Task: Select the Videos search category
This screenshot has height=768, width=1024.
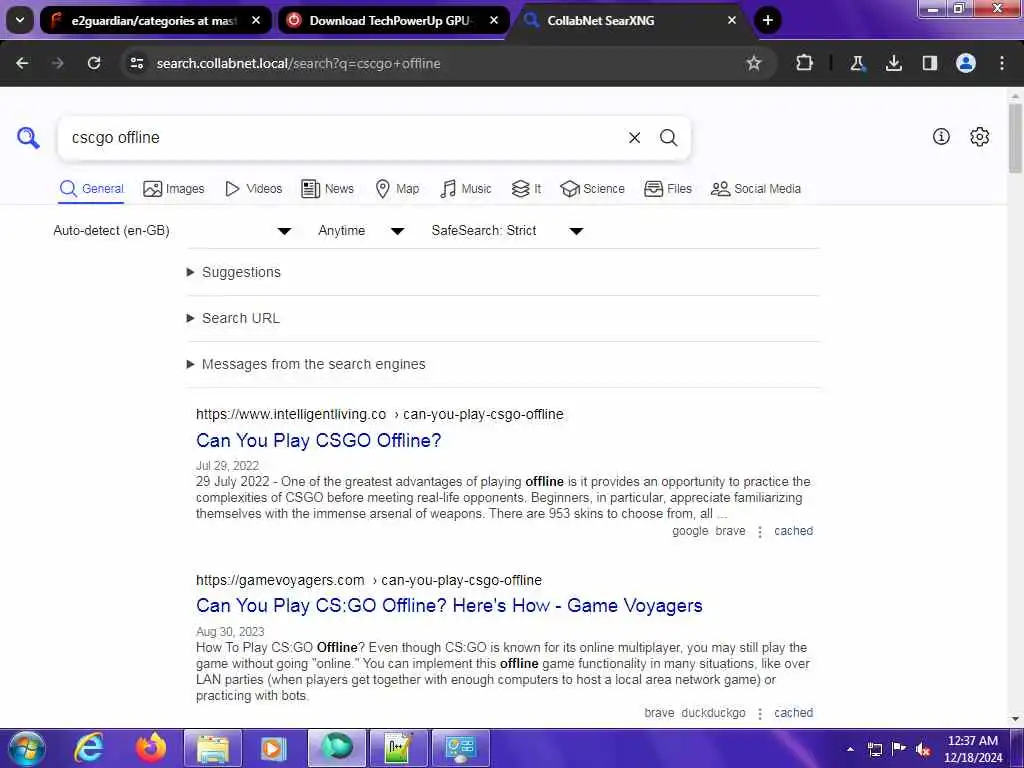Action: [x=253, y=189]
